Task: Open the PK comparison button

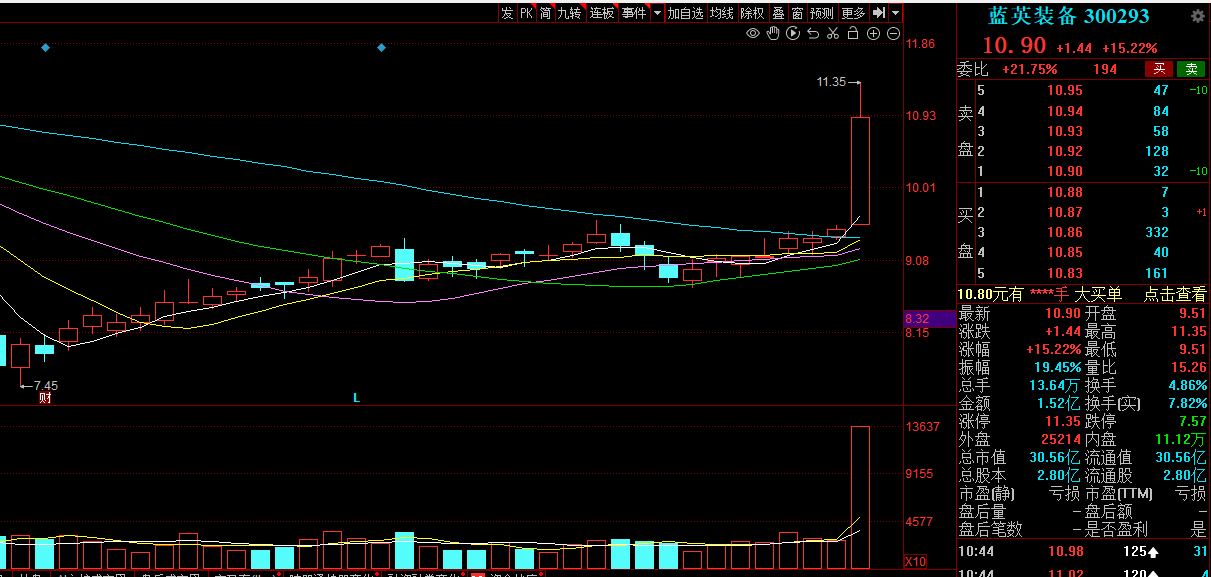Action: (x=526, y=13)
